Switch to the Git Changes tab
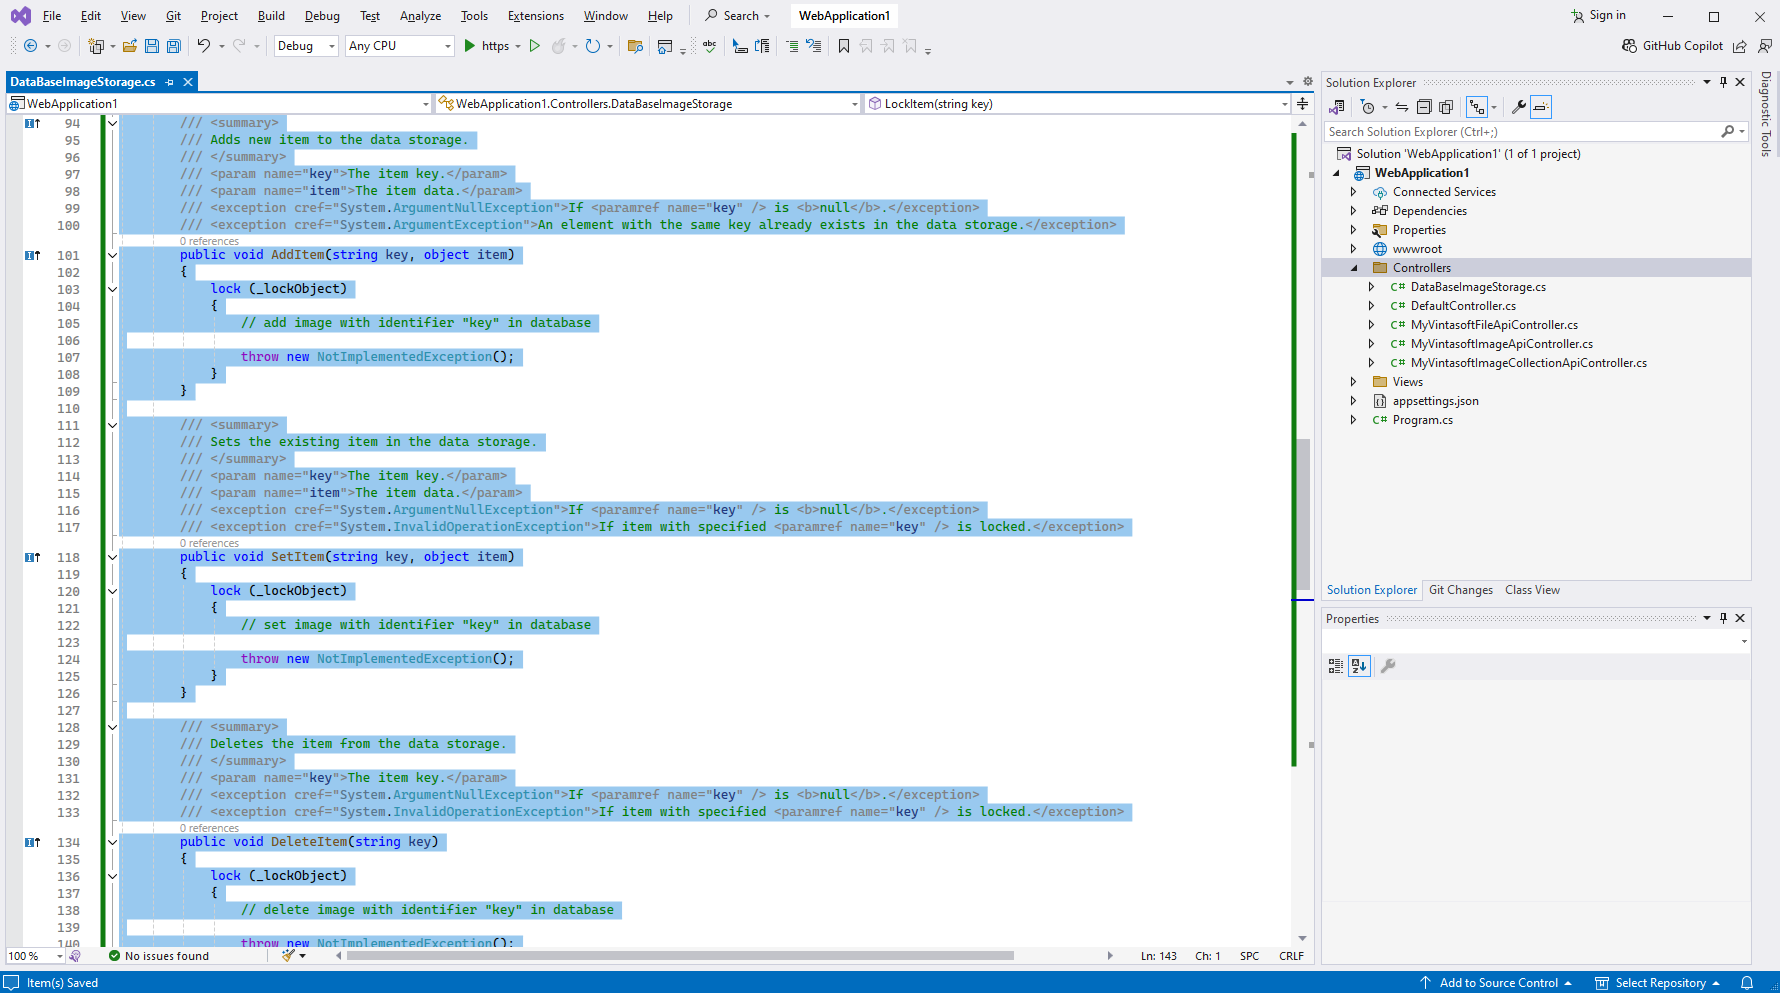This screenshot has height=993, width=1780. click(1460, 590)
